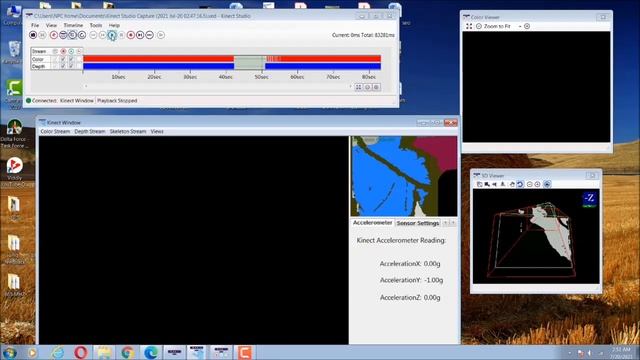
Task: Open the File menu in Kinect Studio
Action: [35, 25]
